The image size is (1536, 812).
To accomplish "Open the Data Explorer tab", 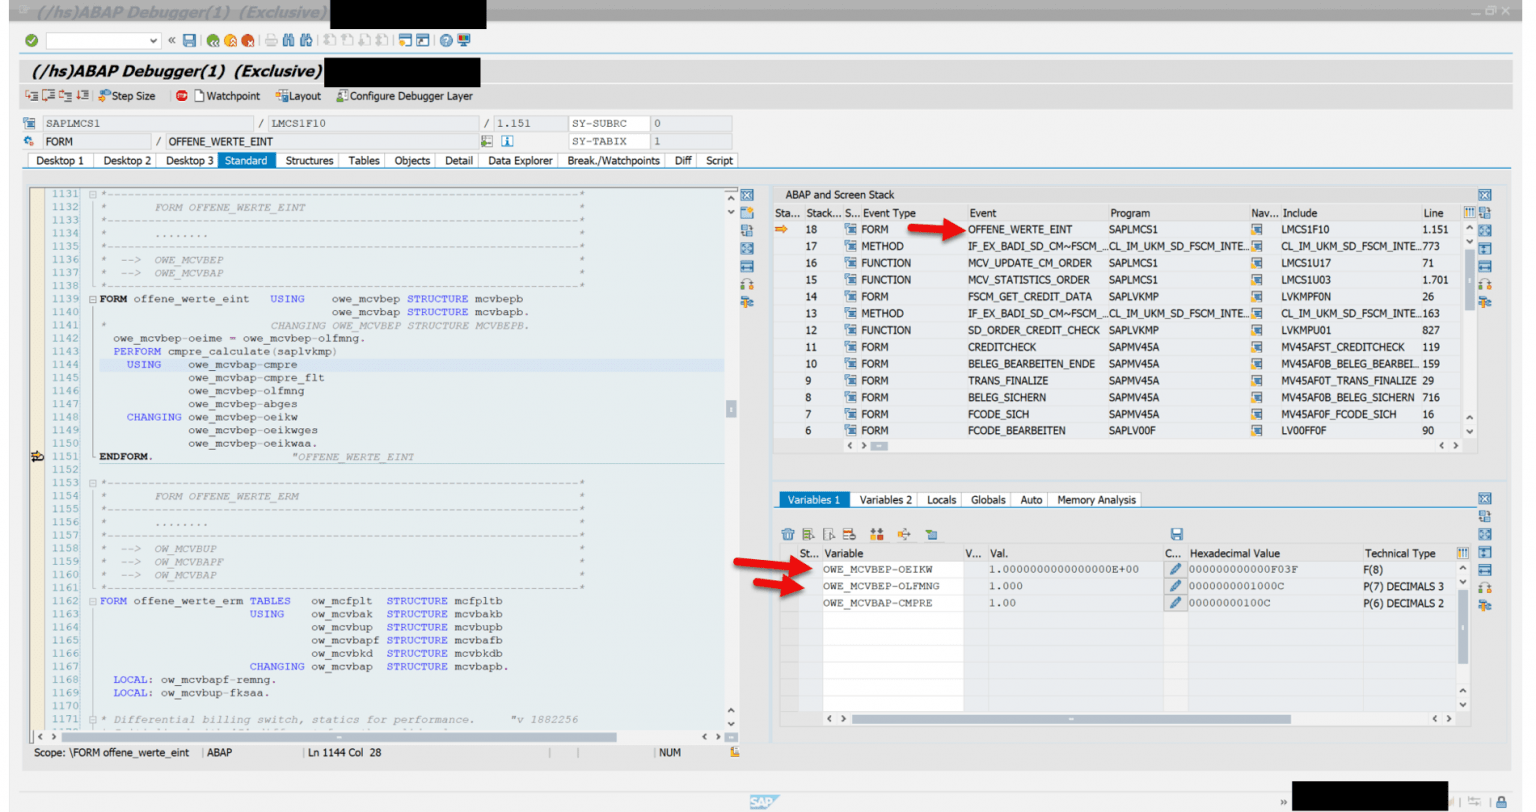I will (x=521, y=160).
